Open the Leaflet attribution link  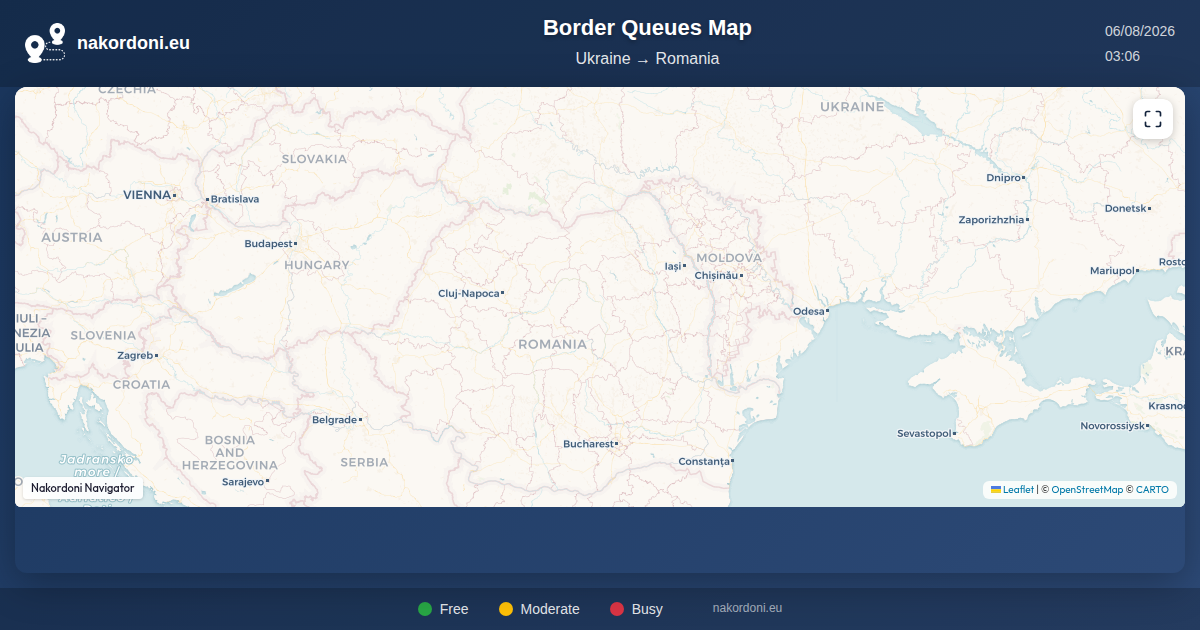pyautogui.click(x=1018, y=490)
